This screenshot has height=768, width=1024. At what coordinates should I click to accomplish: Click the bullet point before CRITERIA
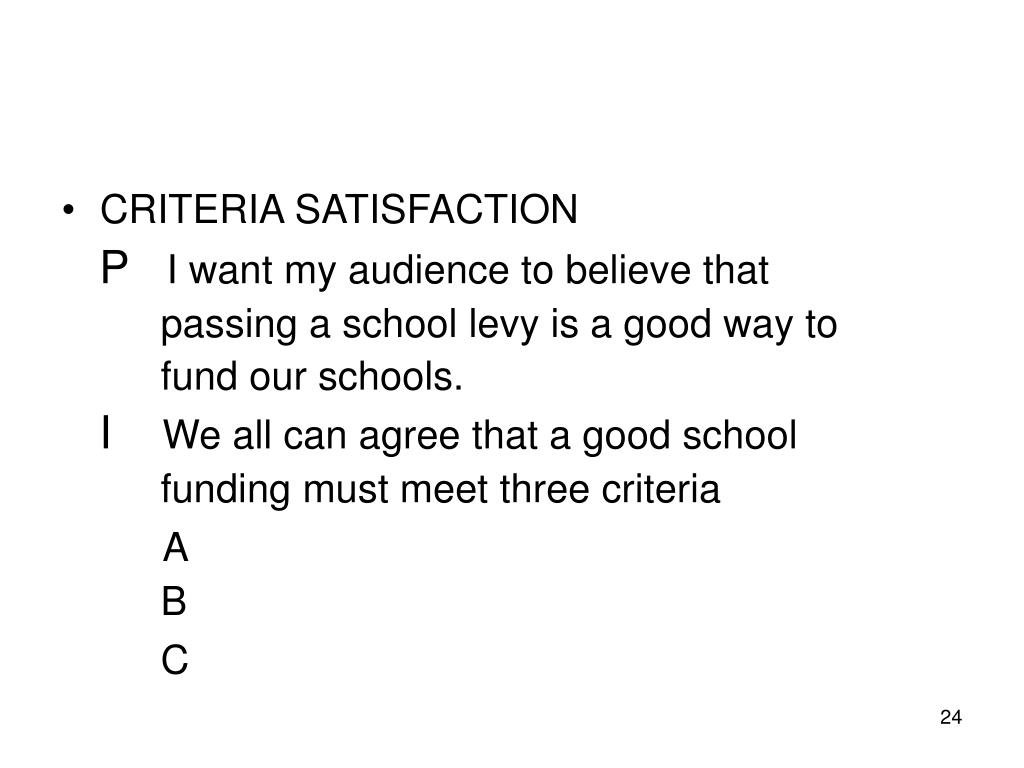click(x=68, y=210)
